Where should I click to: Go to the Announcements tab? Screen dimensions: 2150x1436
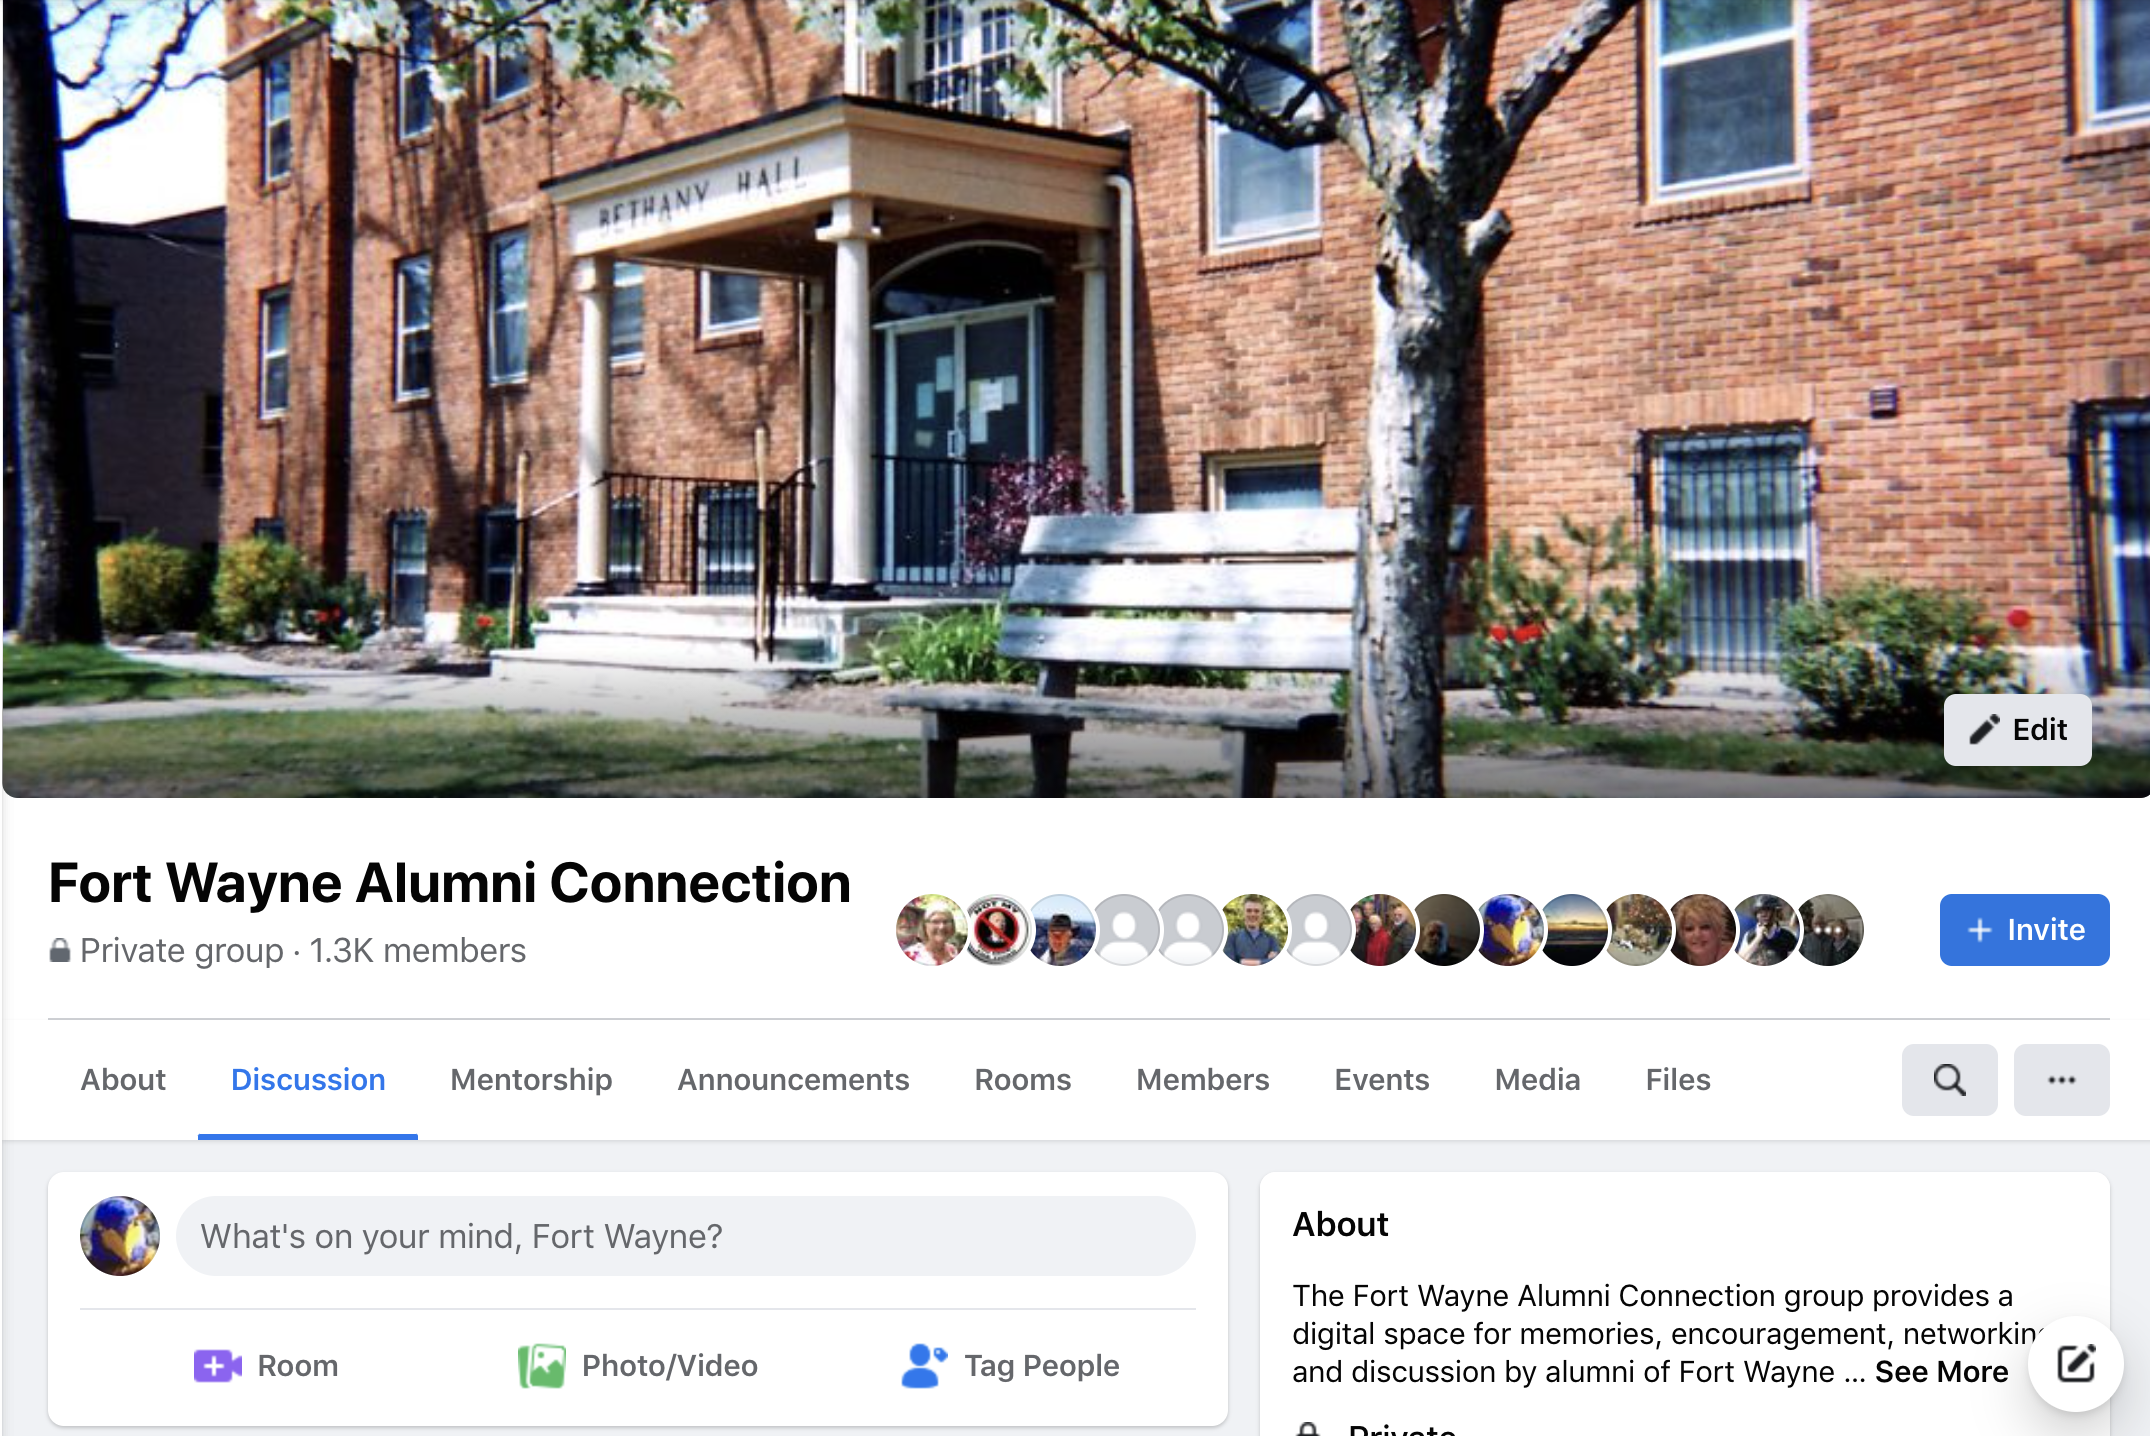(x=793, y=1080)
